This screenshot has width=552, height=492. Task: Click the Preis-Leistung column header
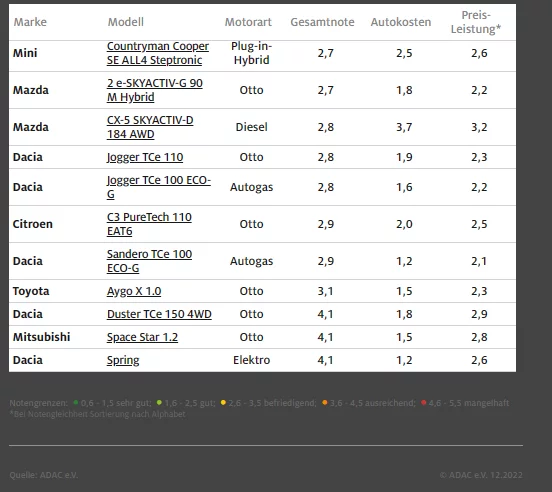(x=476, y=22)
